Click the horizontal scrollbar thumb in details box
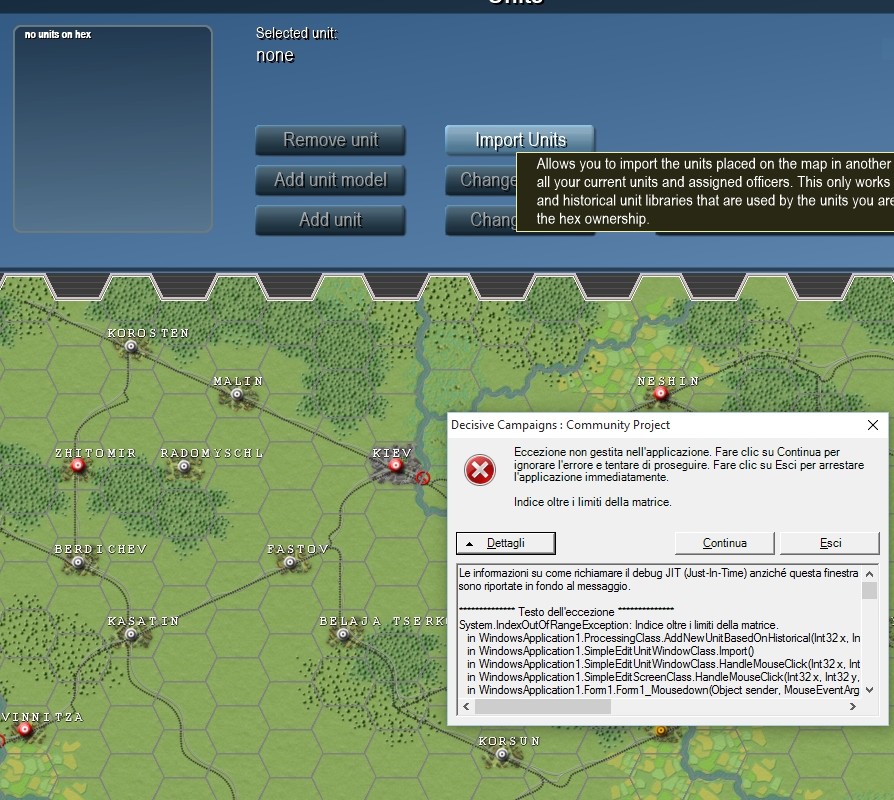 click(x=542, y=706)
